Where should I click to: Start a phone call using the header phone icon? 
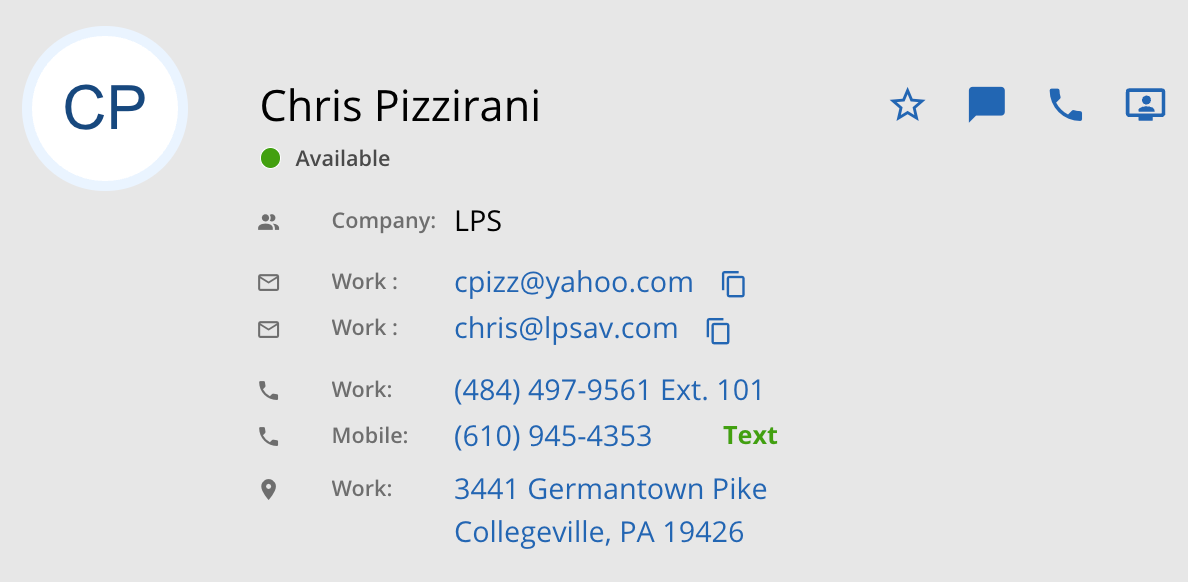click(1065, 105)
